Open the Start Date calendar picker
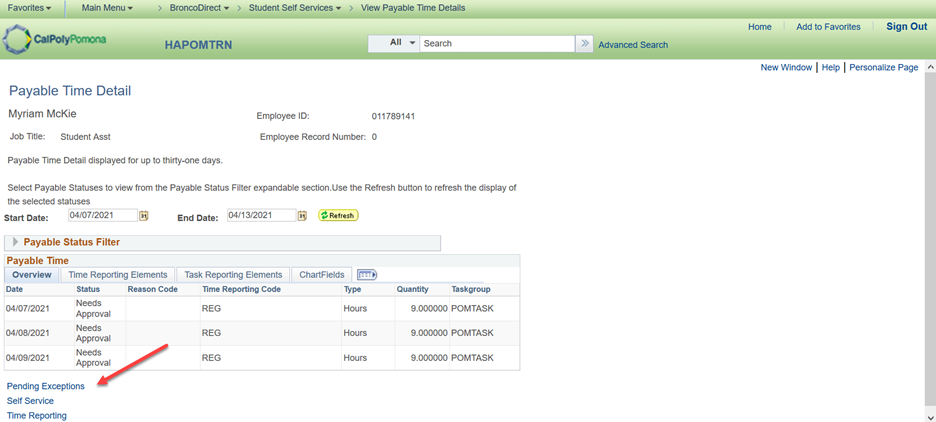The height and width of the screenshot is (422, 936). tap(144, 216)
